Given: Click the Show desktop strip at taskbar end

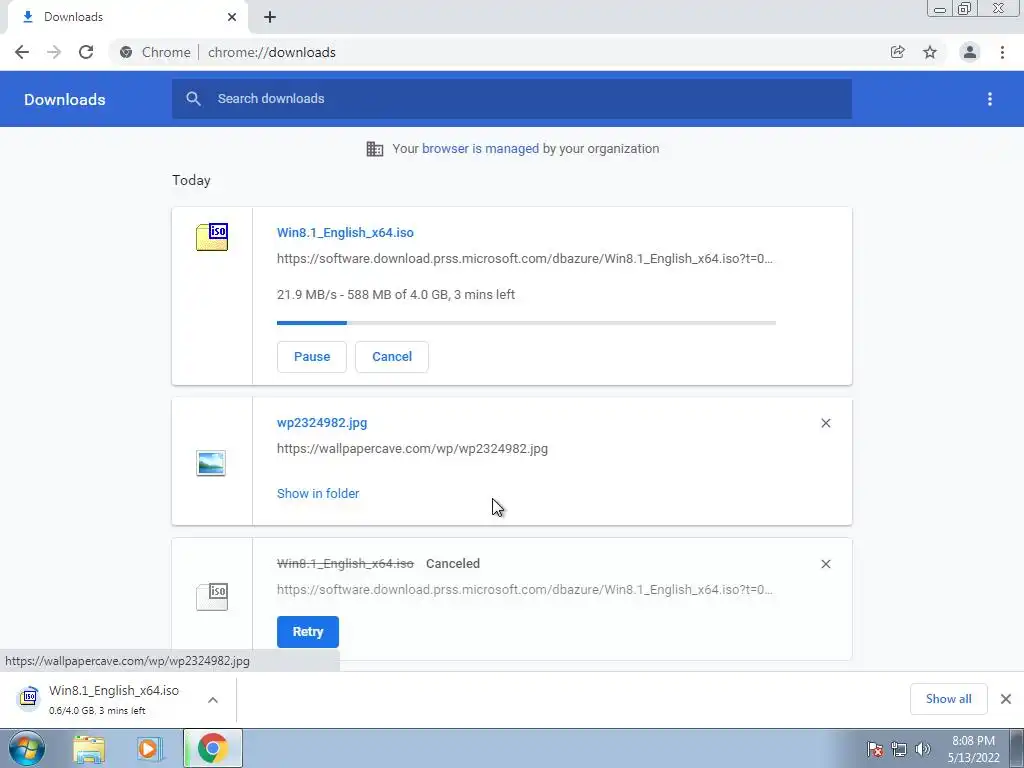Looking at the screenshot, I should 1016,748.
